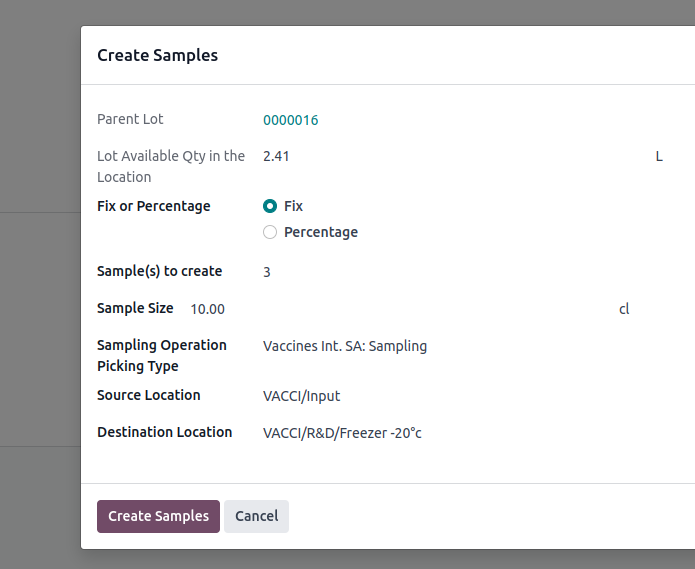Select the Fix radio button
Image resolution: width=695 pixels, height=569 pixels.
(x=270, y=206)
